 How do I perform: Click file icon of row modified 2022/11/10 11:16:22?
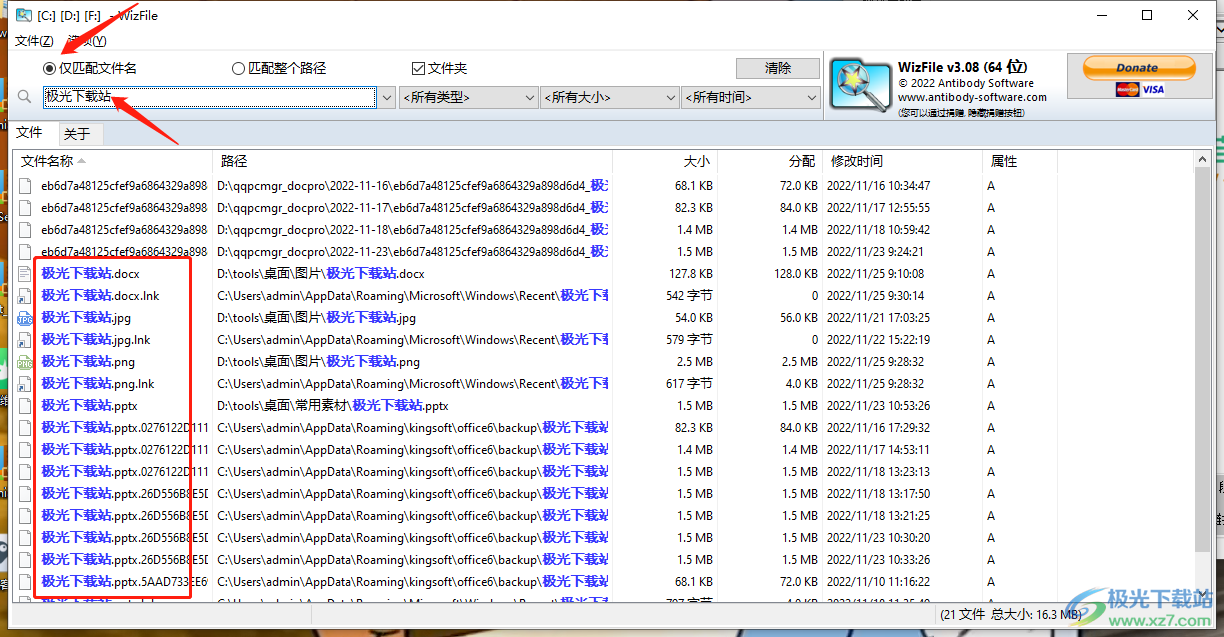26,582
